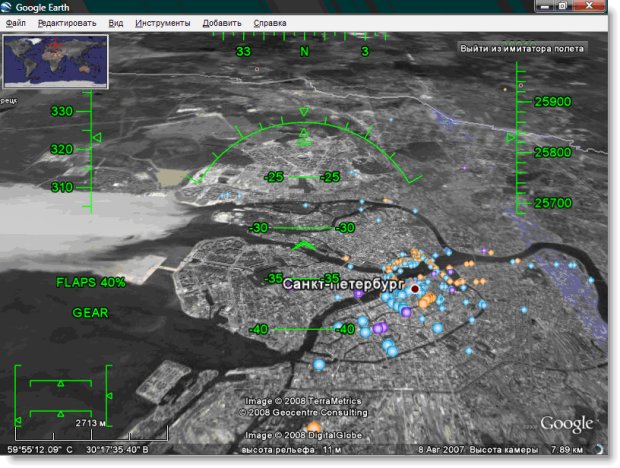Click the Санкт-Петербург city label
Image resolution: width=620 pixels, height=468 pixels.
(344, 284)
